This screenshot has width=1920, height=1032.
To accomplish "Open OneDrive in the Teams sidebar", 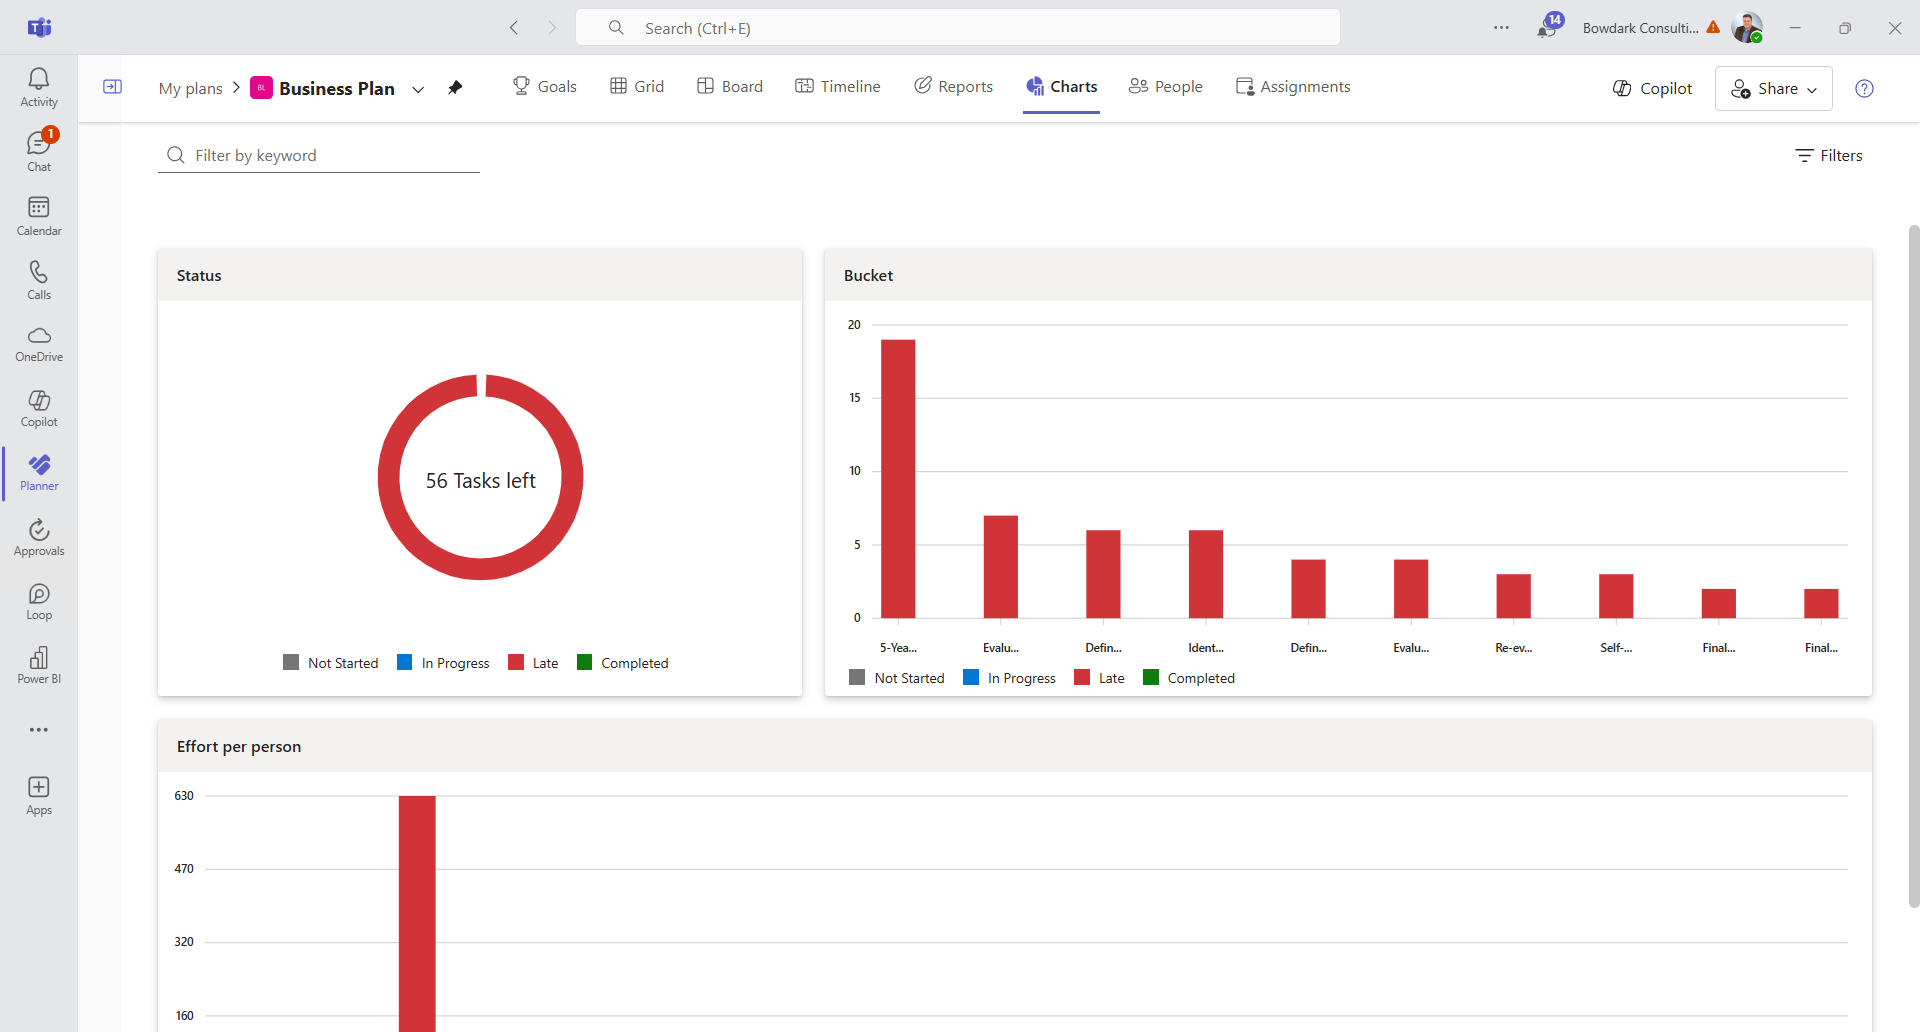I will (x=39, y=344).
